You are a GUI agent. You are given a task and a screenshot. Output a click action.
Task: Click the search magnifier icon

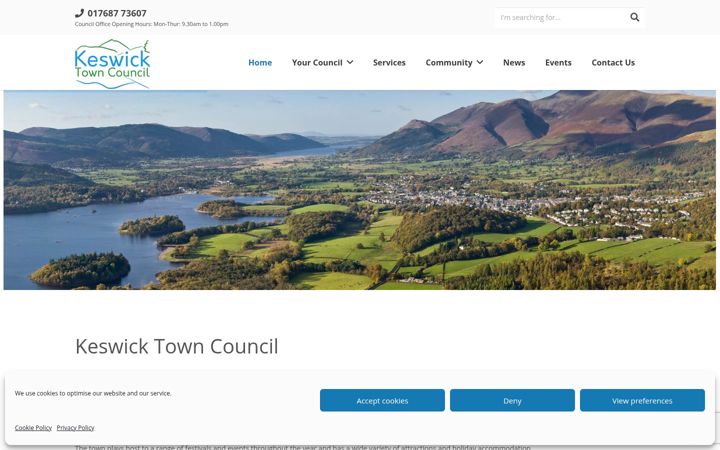click(x=635, y=17)
